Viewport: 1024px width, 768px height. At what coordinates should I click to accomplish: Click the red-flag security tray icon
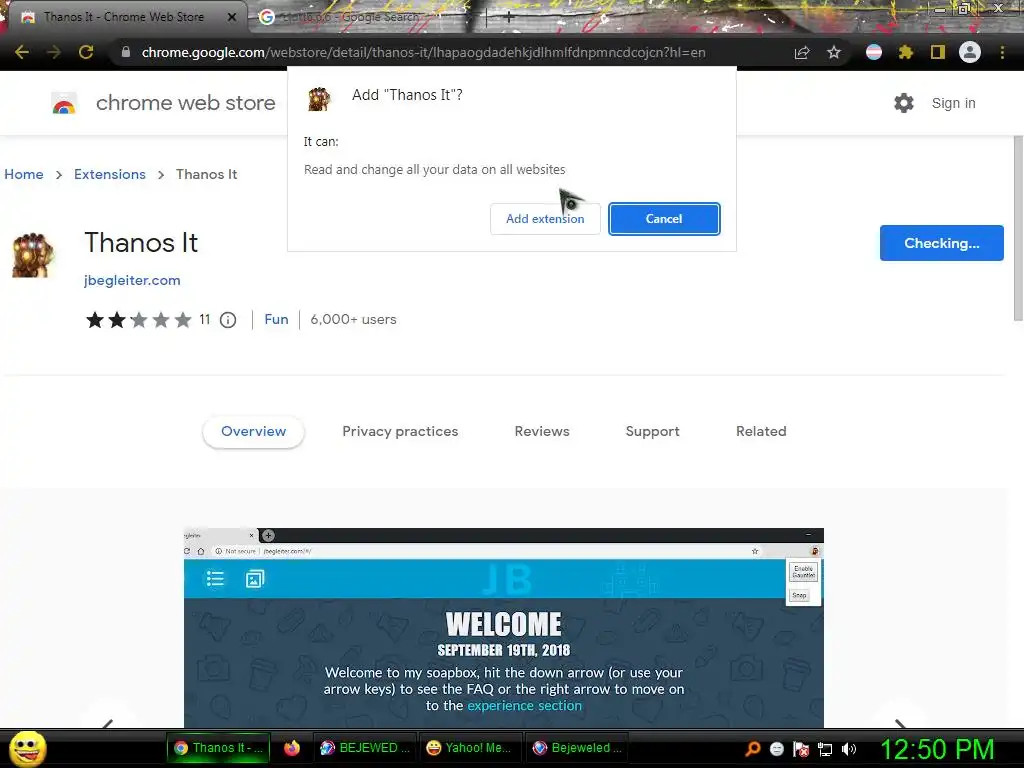pos(801,749)
